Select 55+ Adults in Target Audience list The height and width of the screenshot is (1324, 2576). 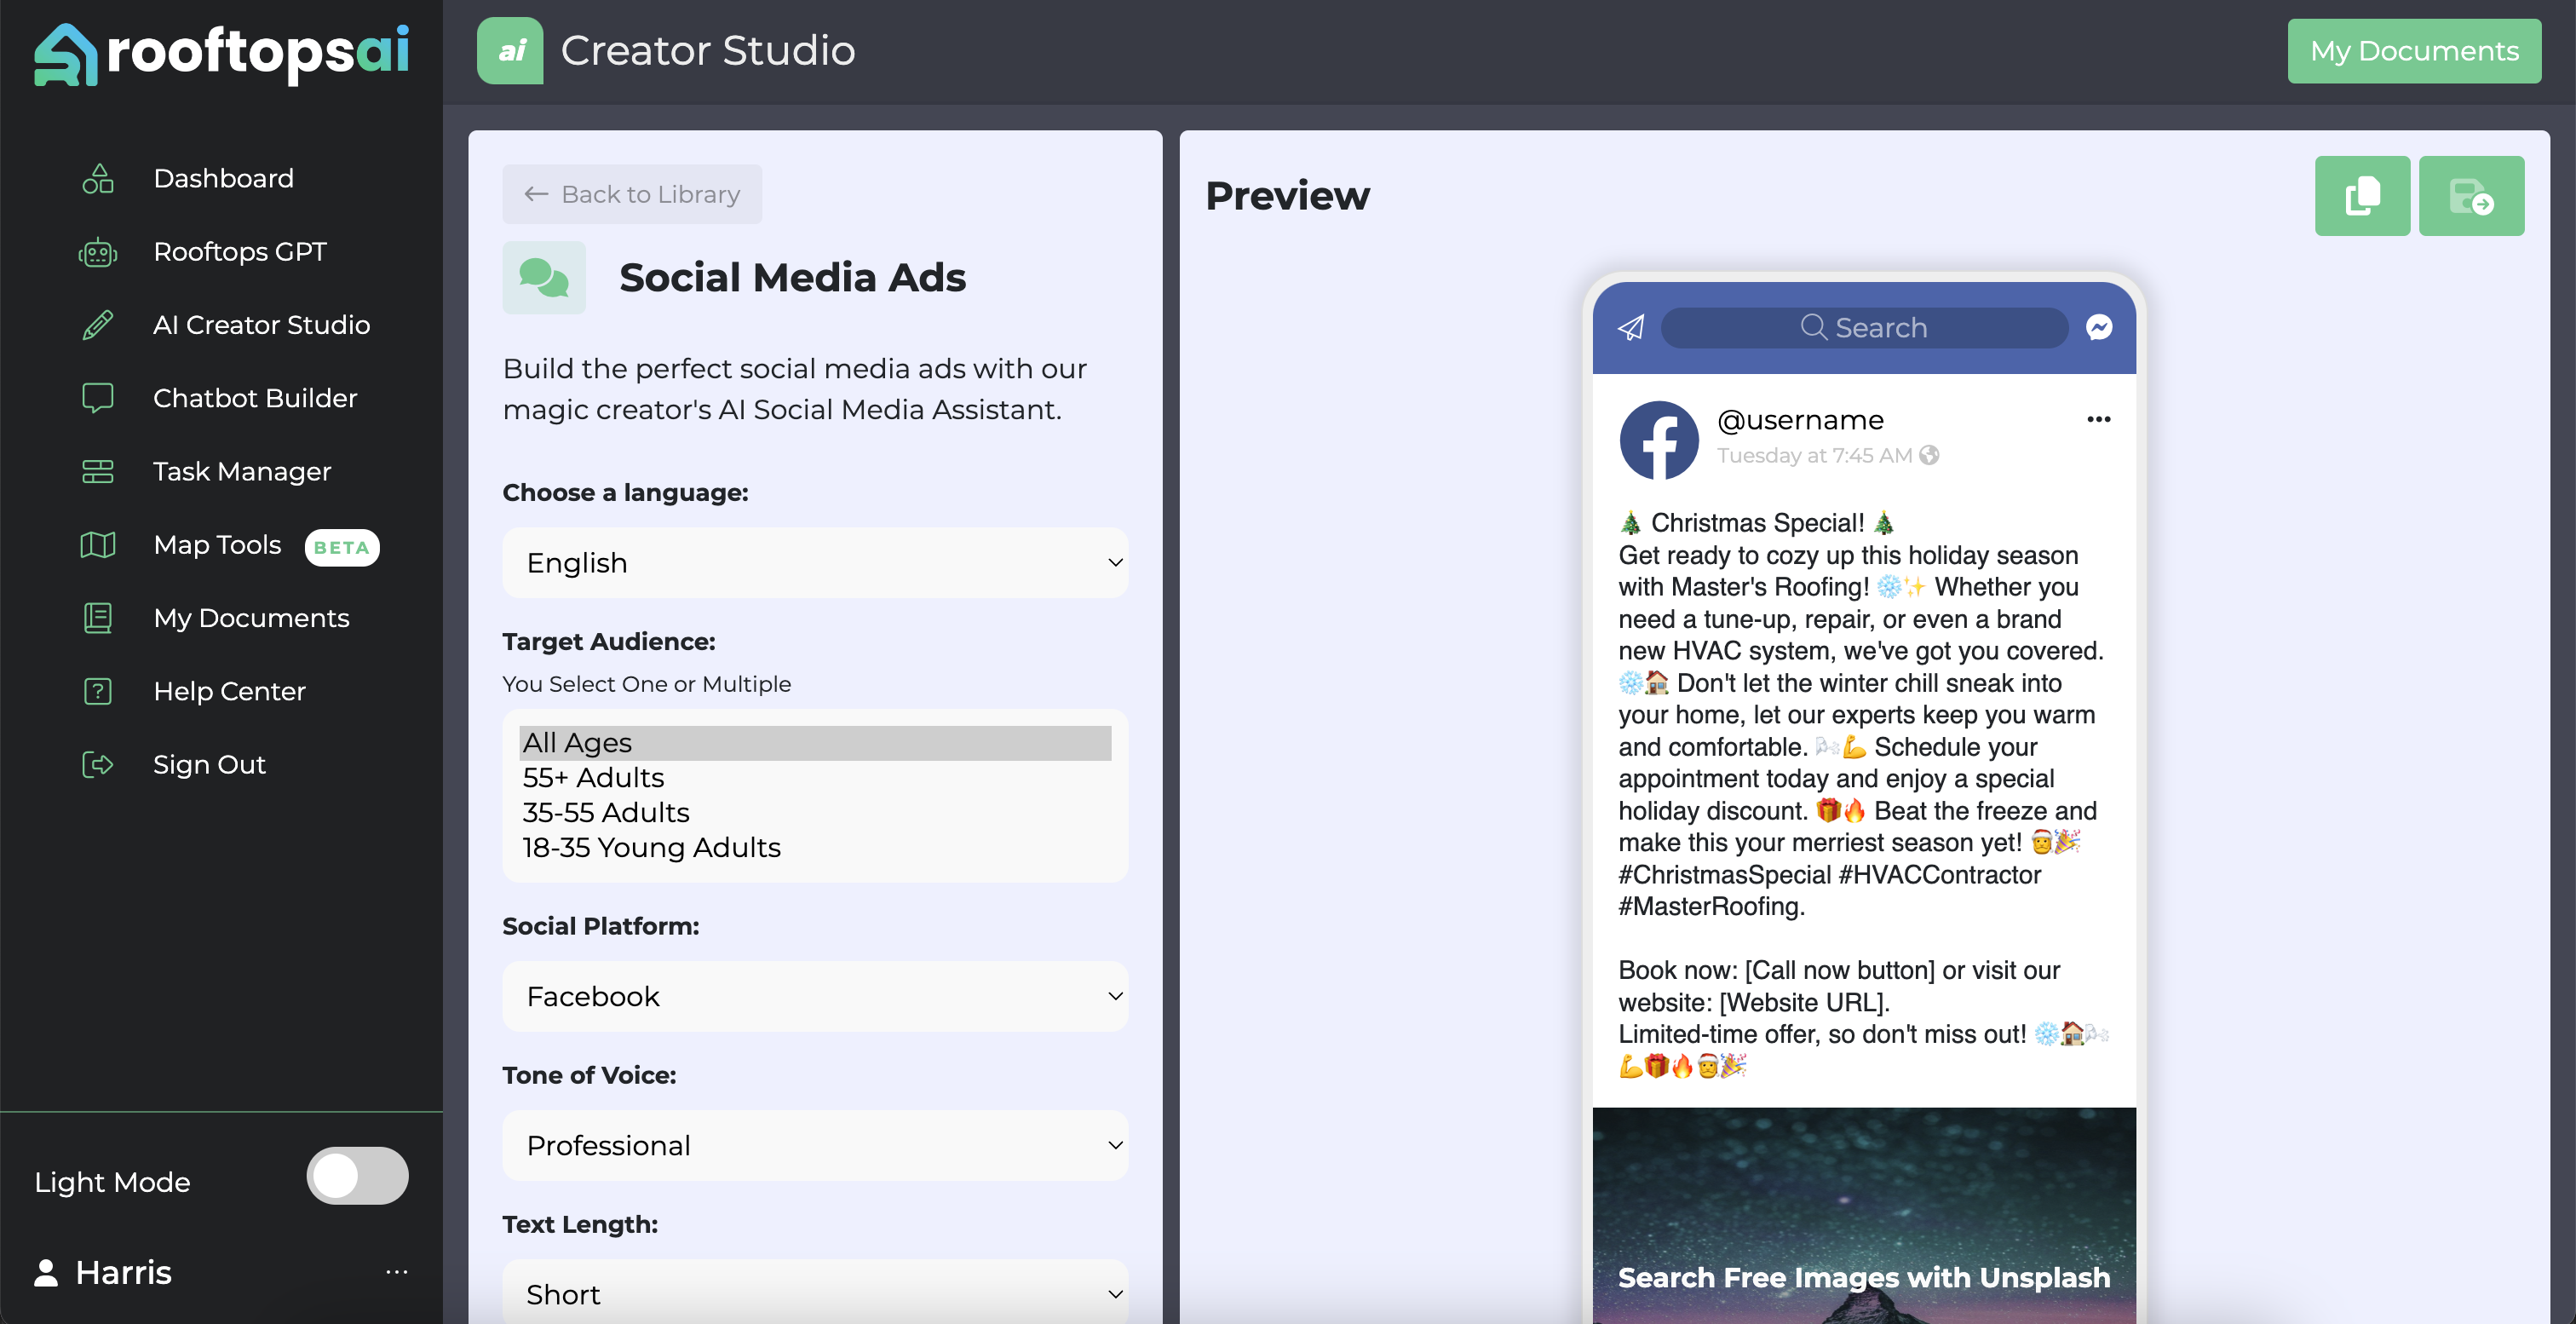coord(593,778)
